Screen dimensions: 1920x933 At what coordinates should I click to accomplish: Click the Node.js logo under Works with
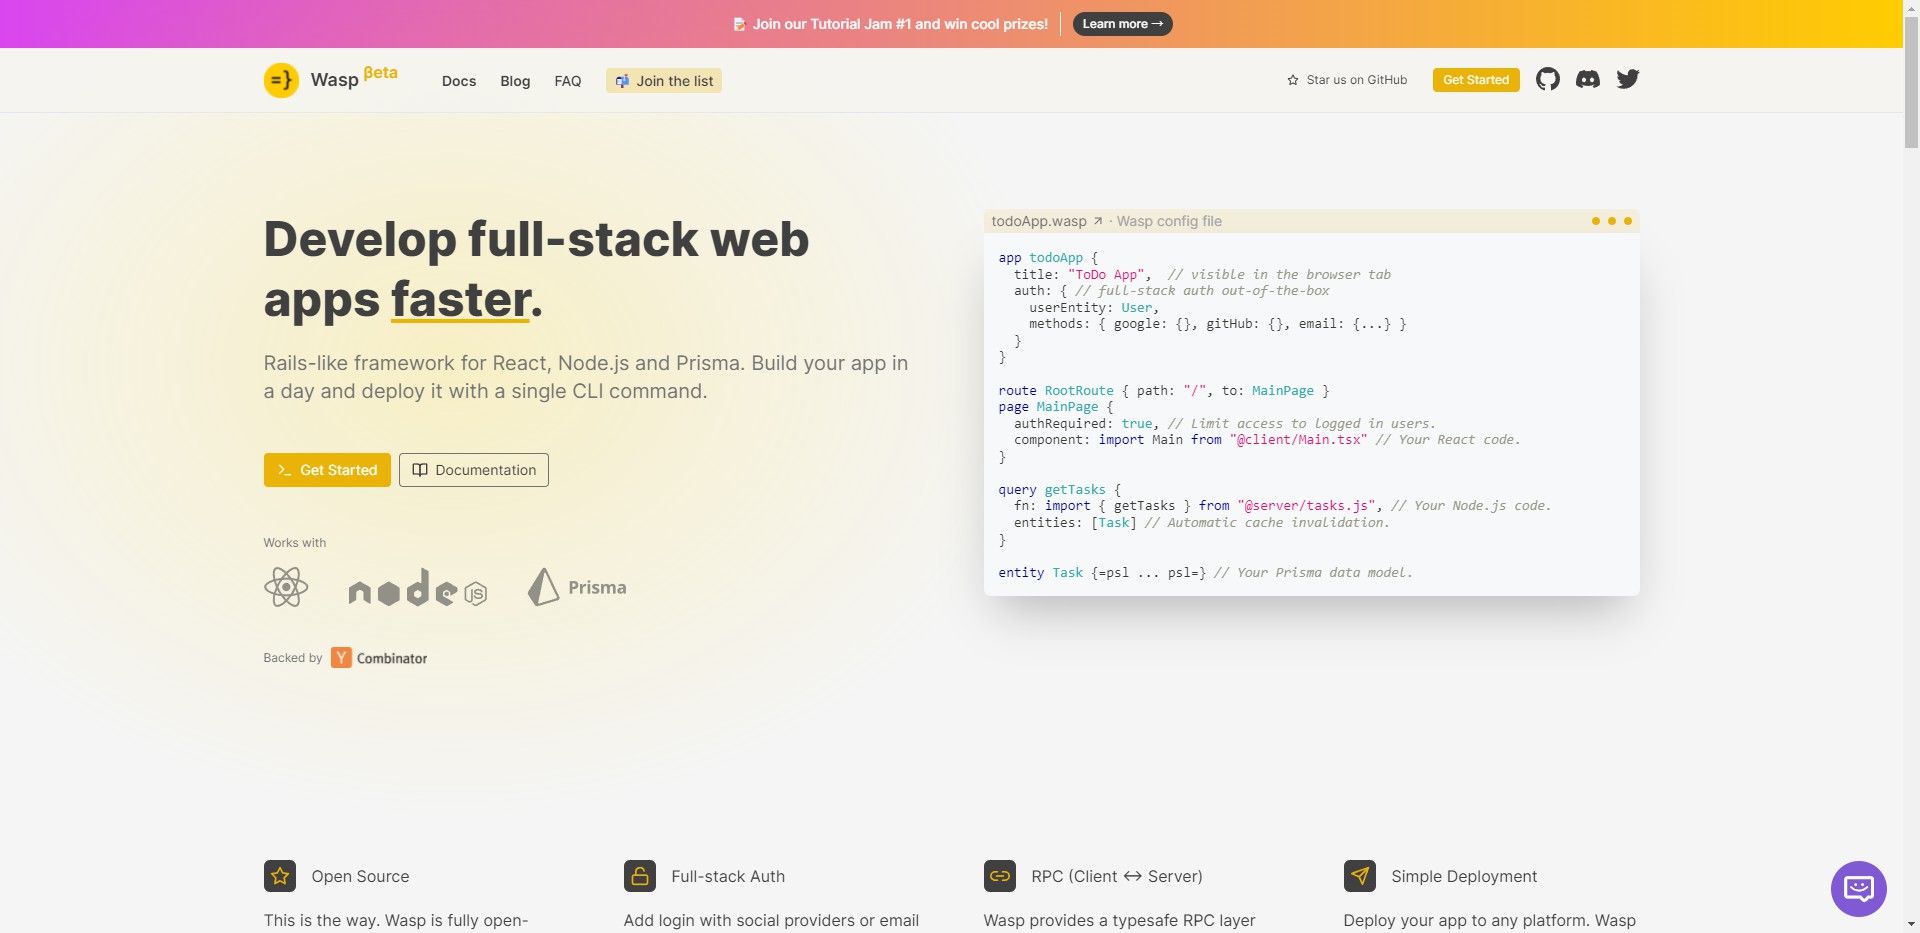pos(418,588)
